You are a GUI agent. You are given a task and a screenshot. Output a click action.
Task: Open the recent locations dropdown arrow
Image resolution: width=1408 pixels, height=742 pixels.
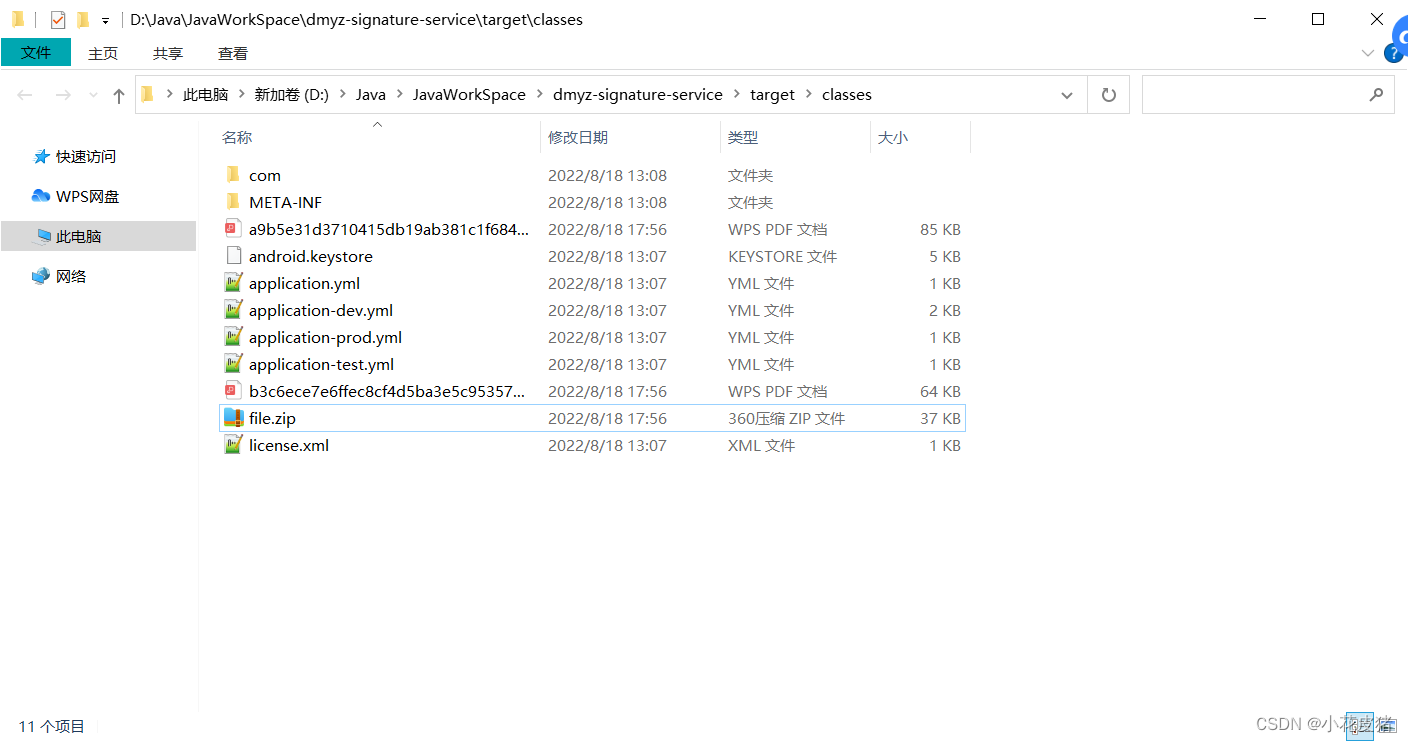pos(93,96)
